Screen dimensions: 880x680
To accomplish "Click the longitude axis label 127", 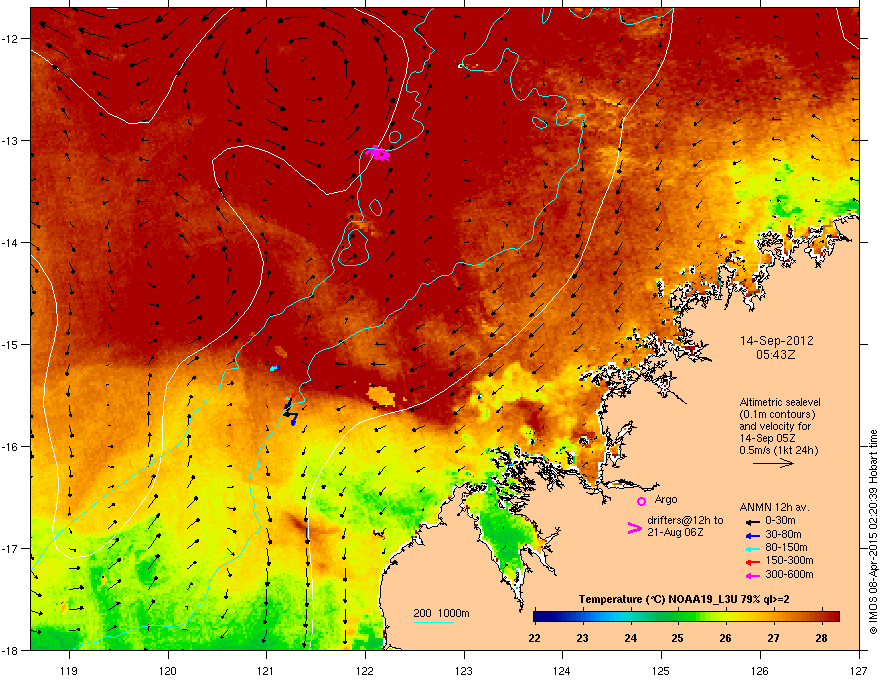I will click(859, 670).
